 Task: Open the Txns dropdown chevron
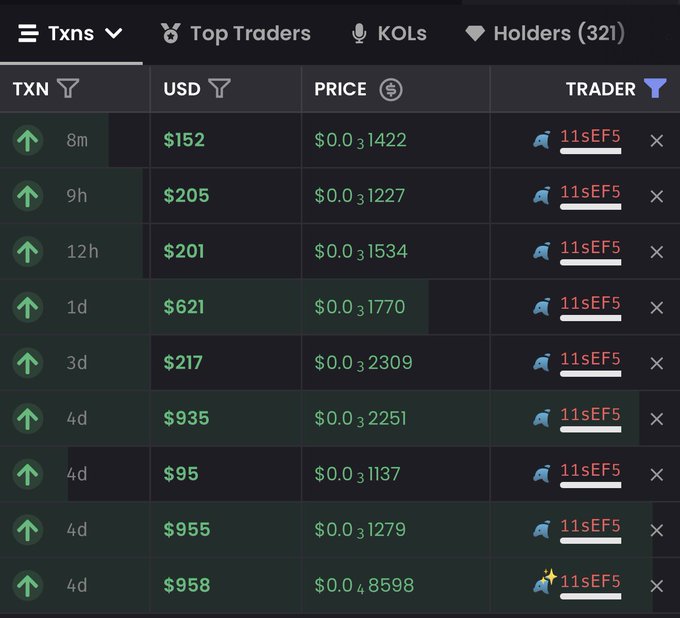pyautogui.click(x=114, y=33)
